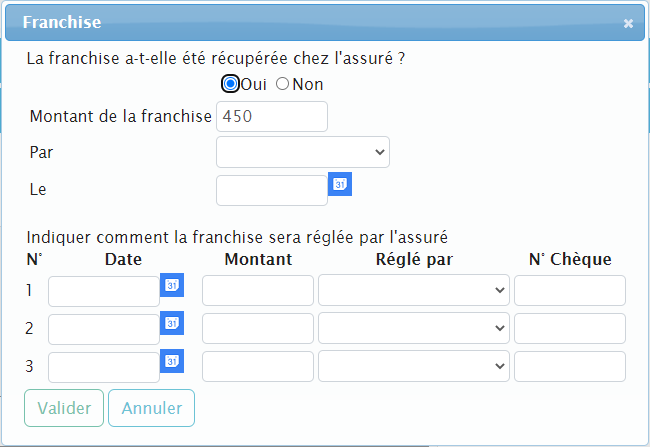Viewport: 650px width, 447px height.
Task: Close the Franchise dialog with X
Action: click(x=628, y=23)
